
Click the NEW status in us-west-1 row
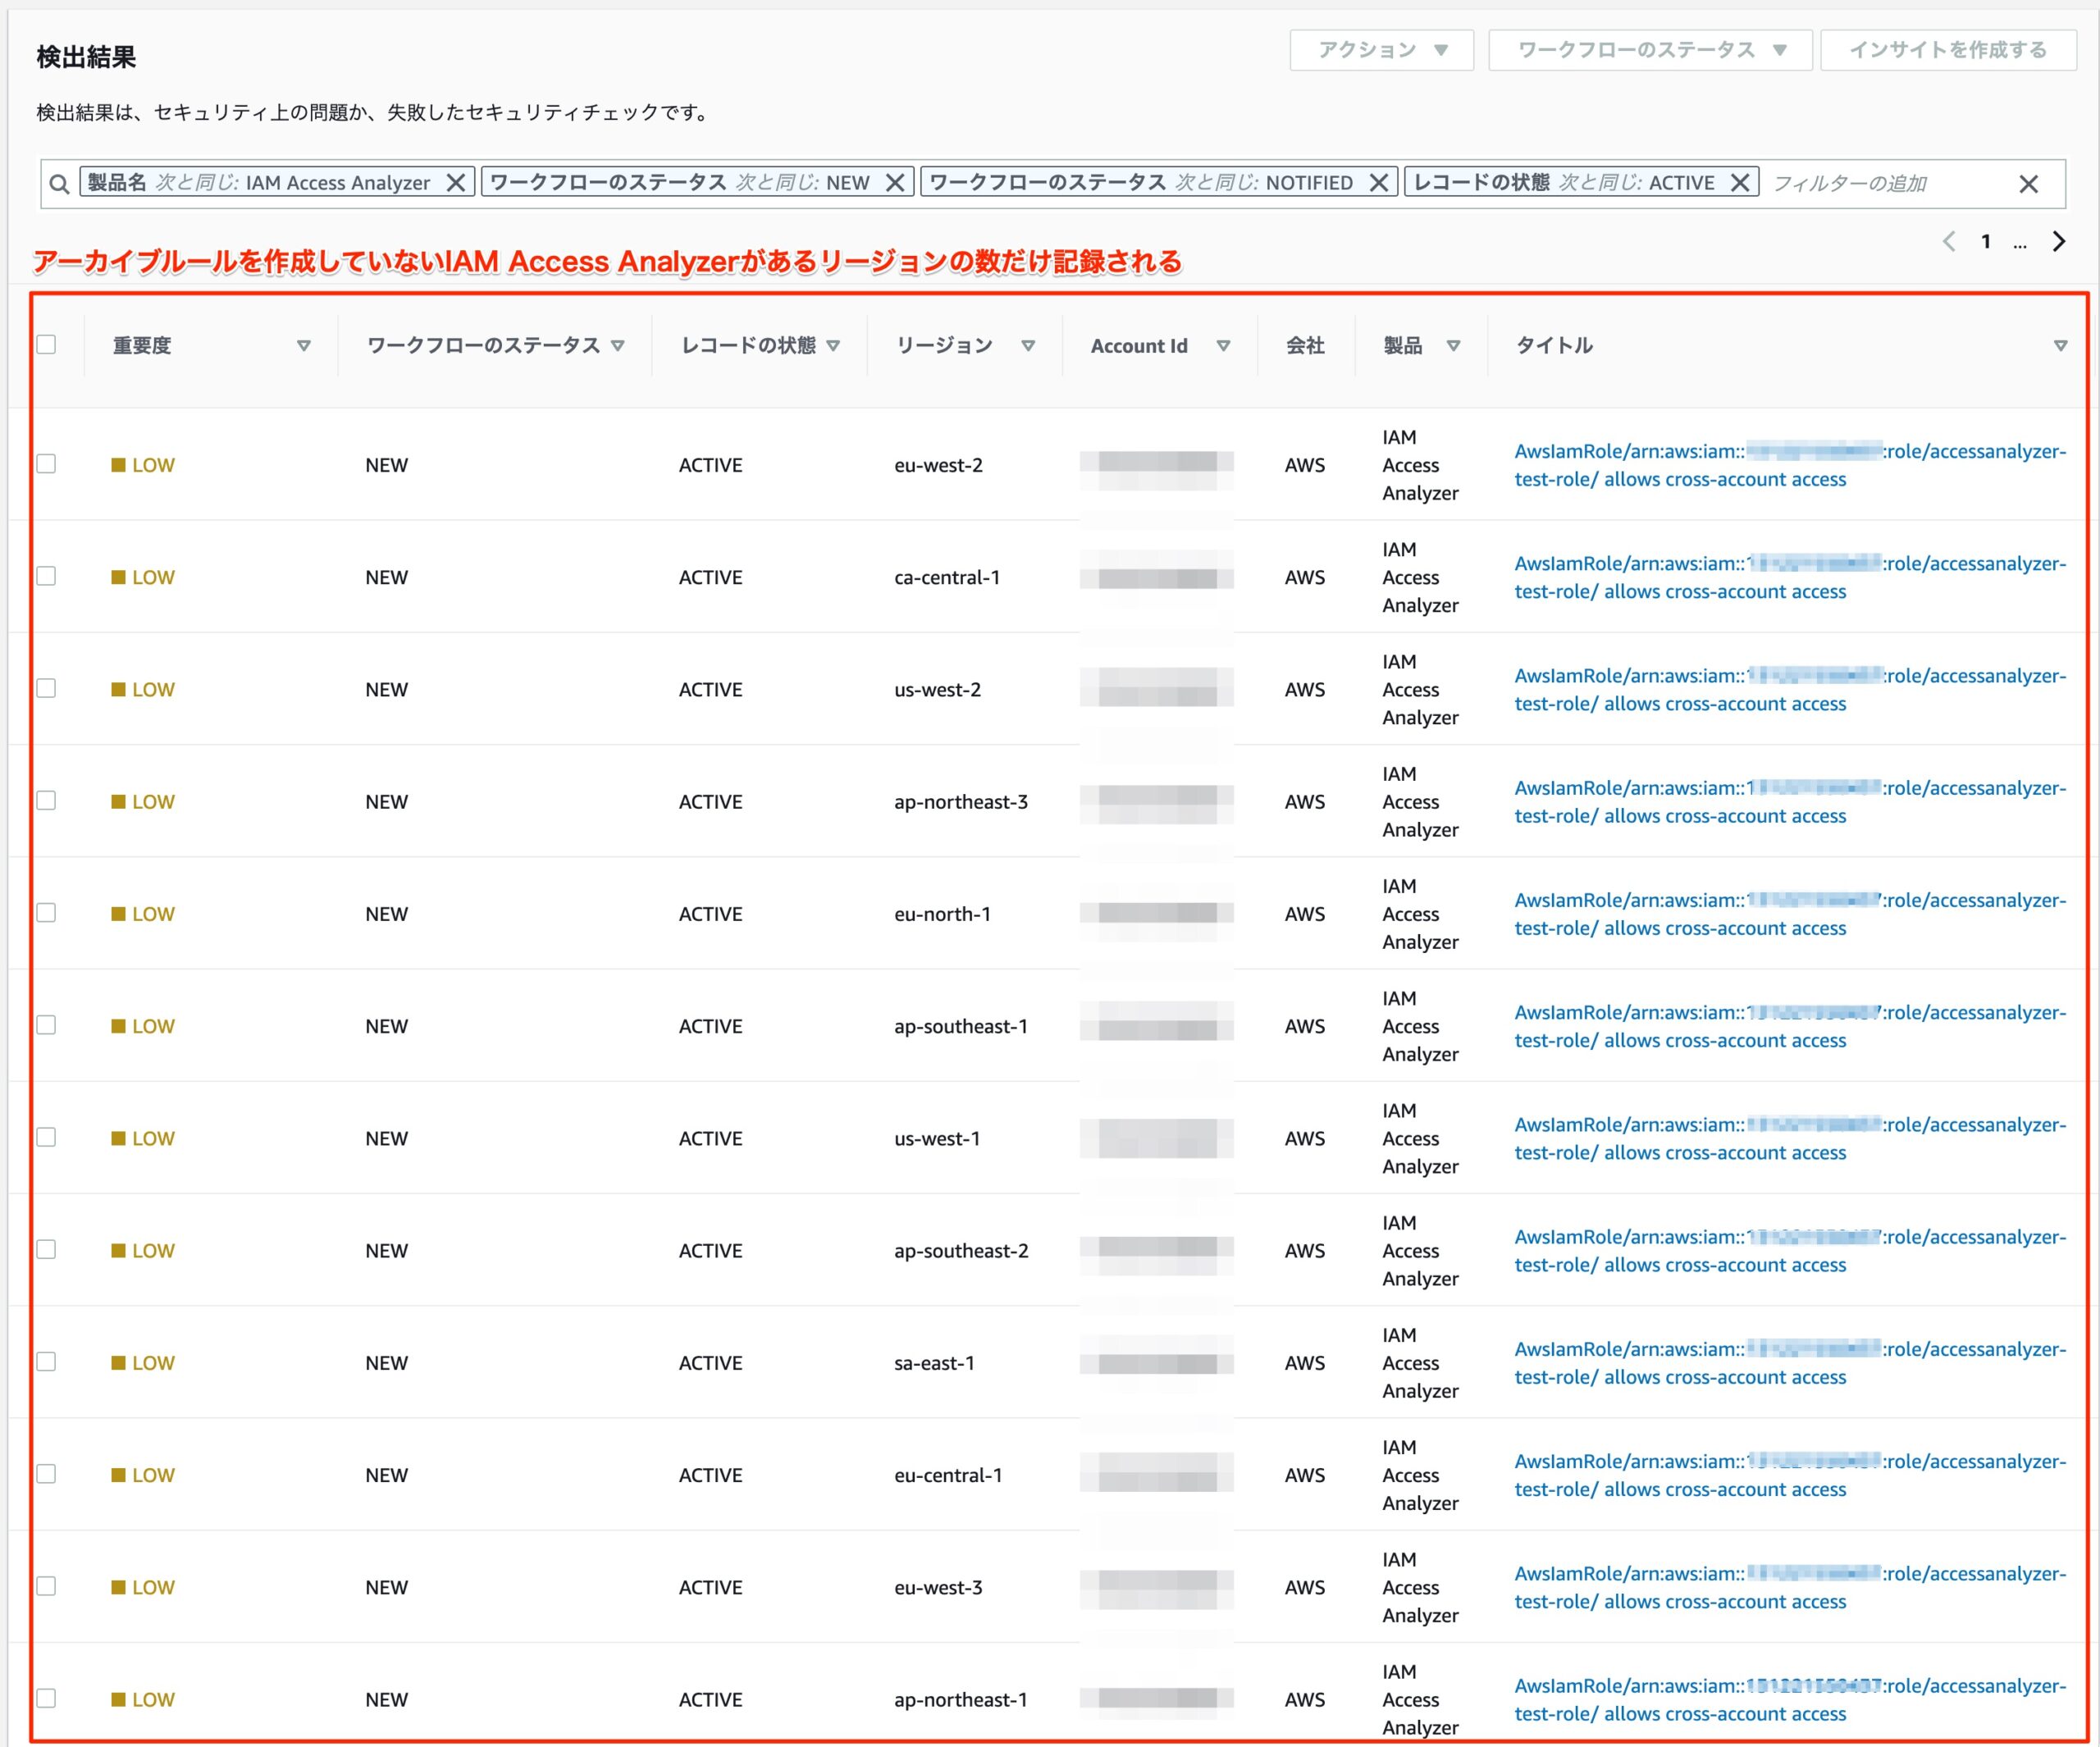(386, 1138)
